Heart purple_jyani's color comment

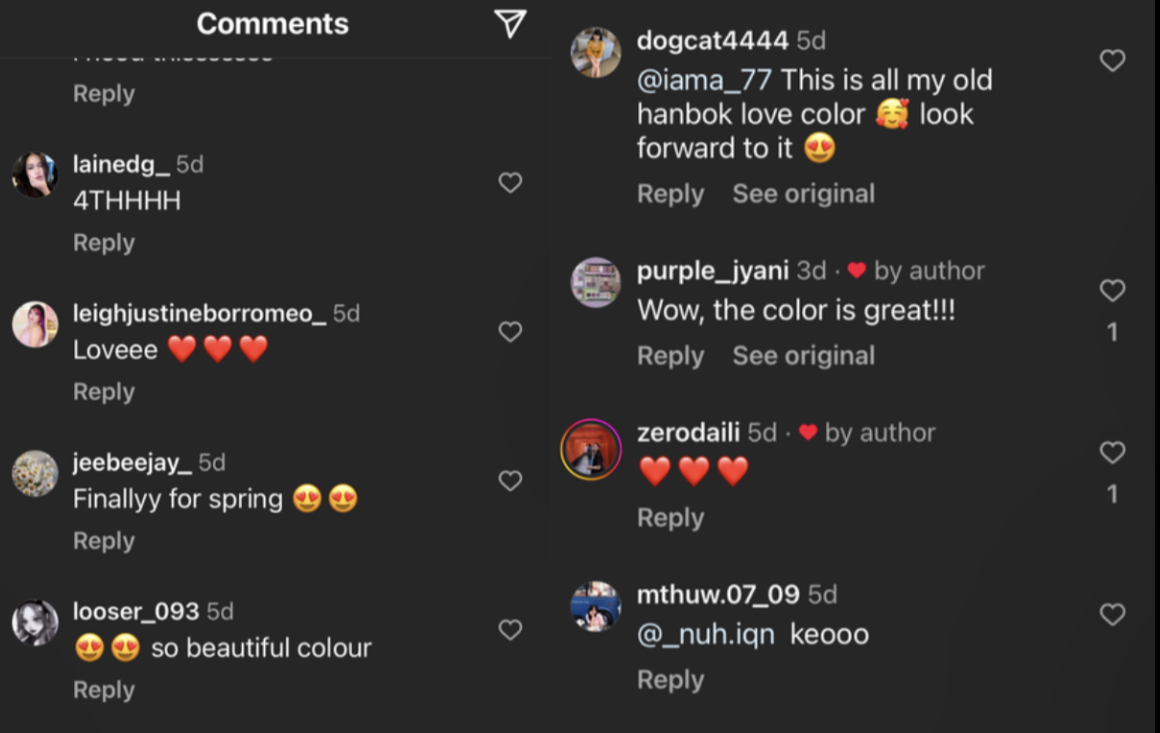tap(1112, 291)
